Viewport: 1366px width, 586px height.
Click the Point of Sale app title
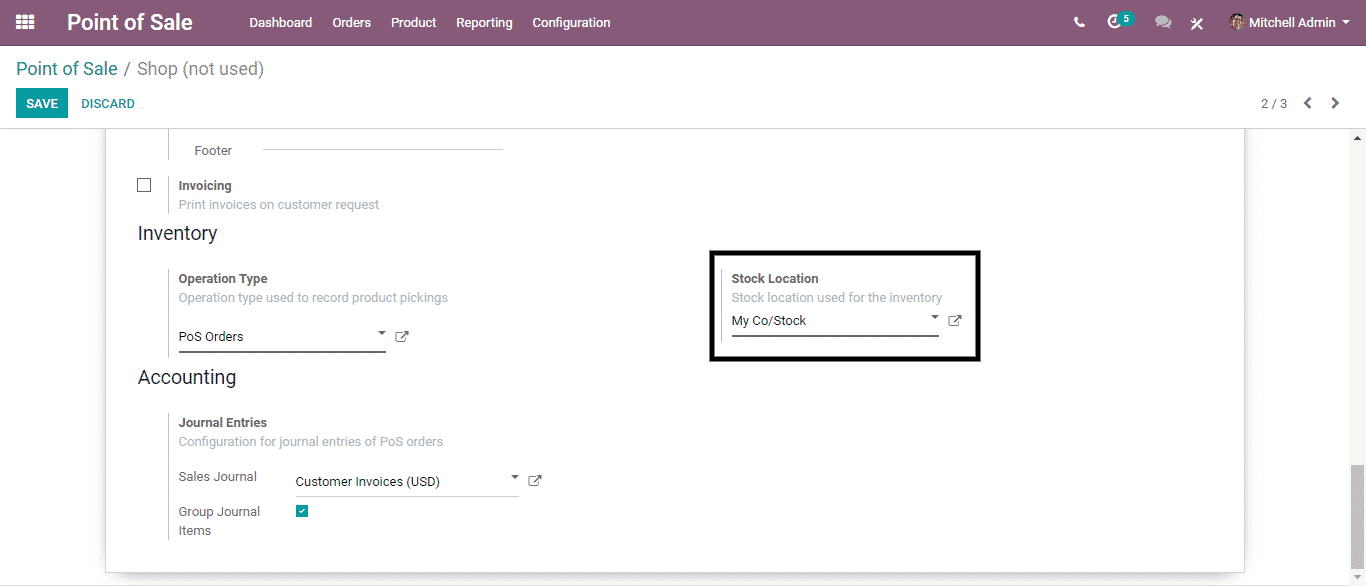point(130,22)
